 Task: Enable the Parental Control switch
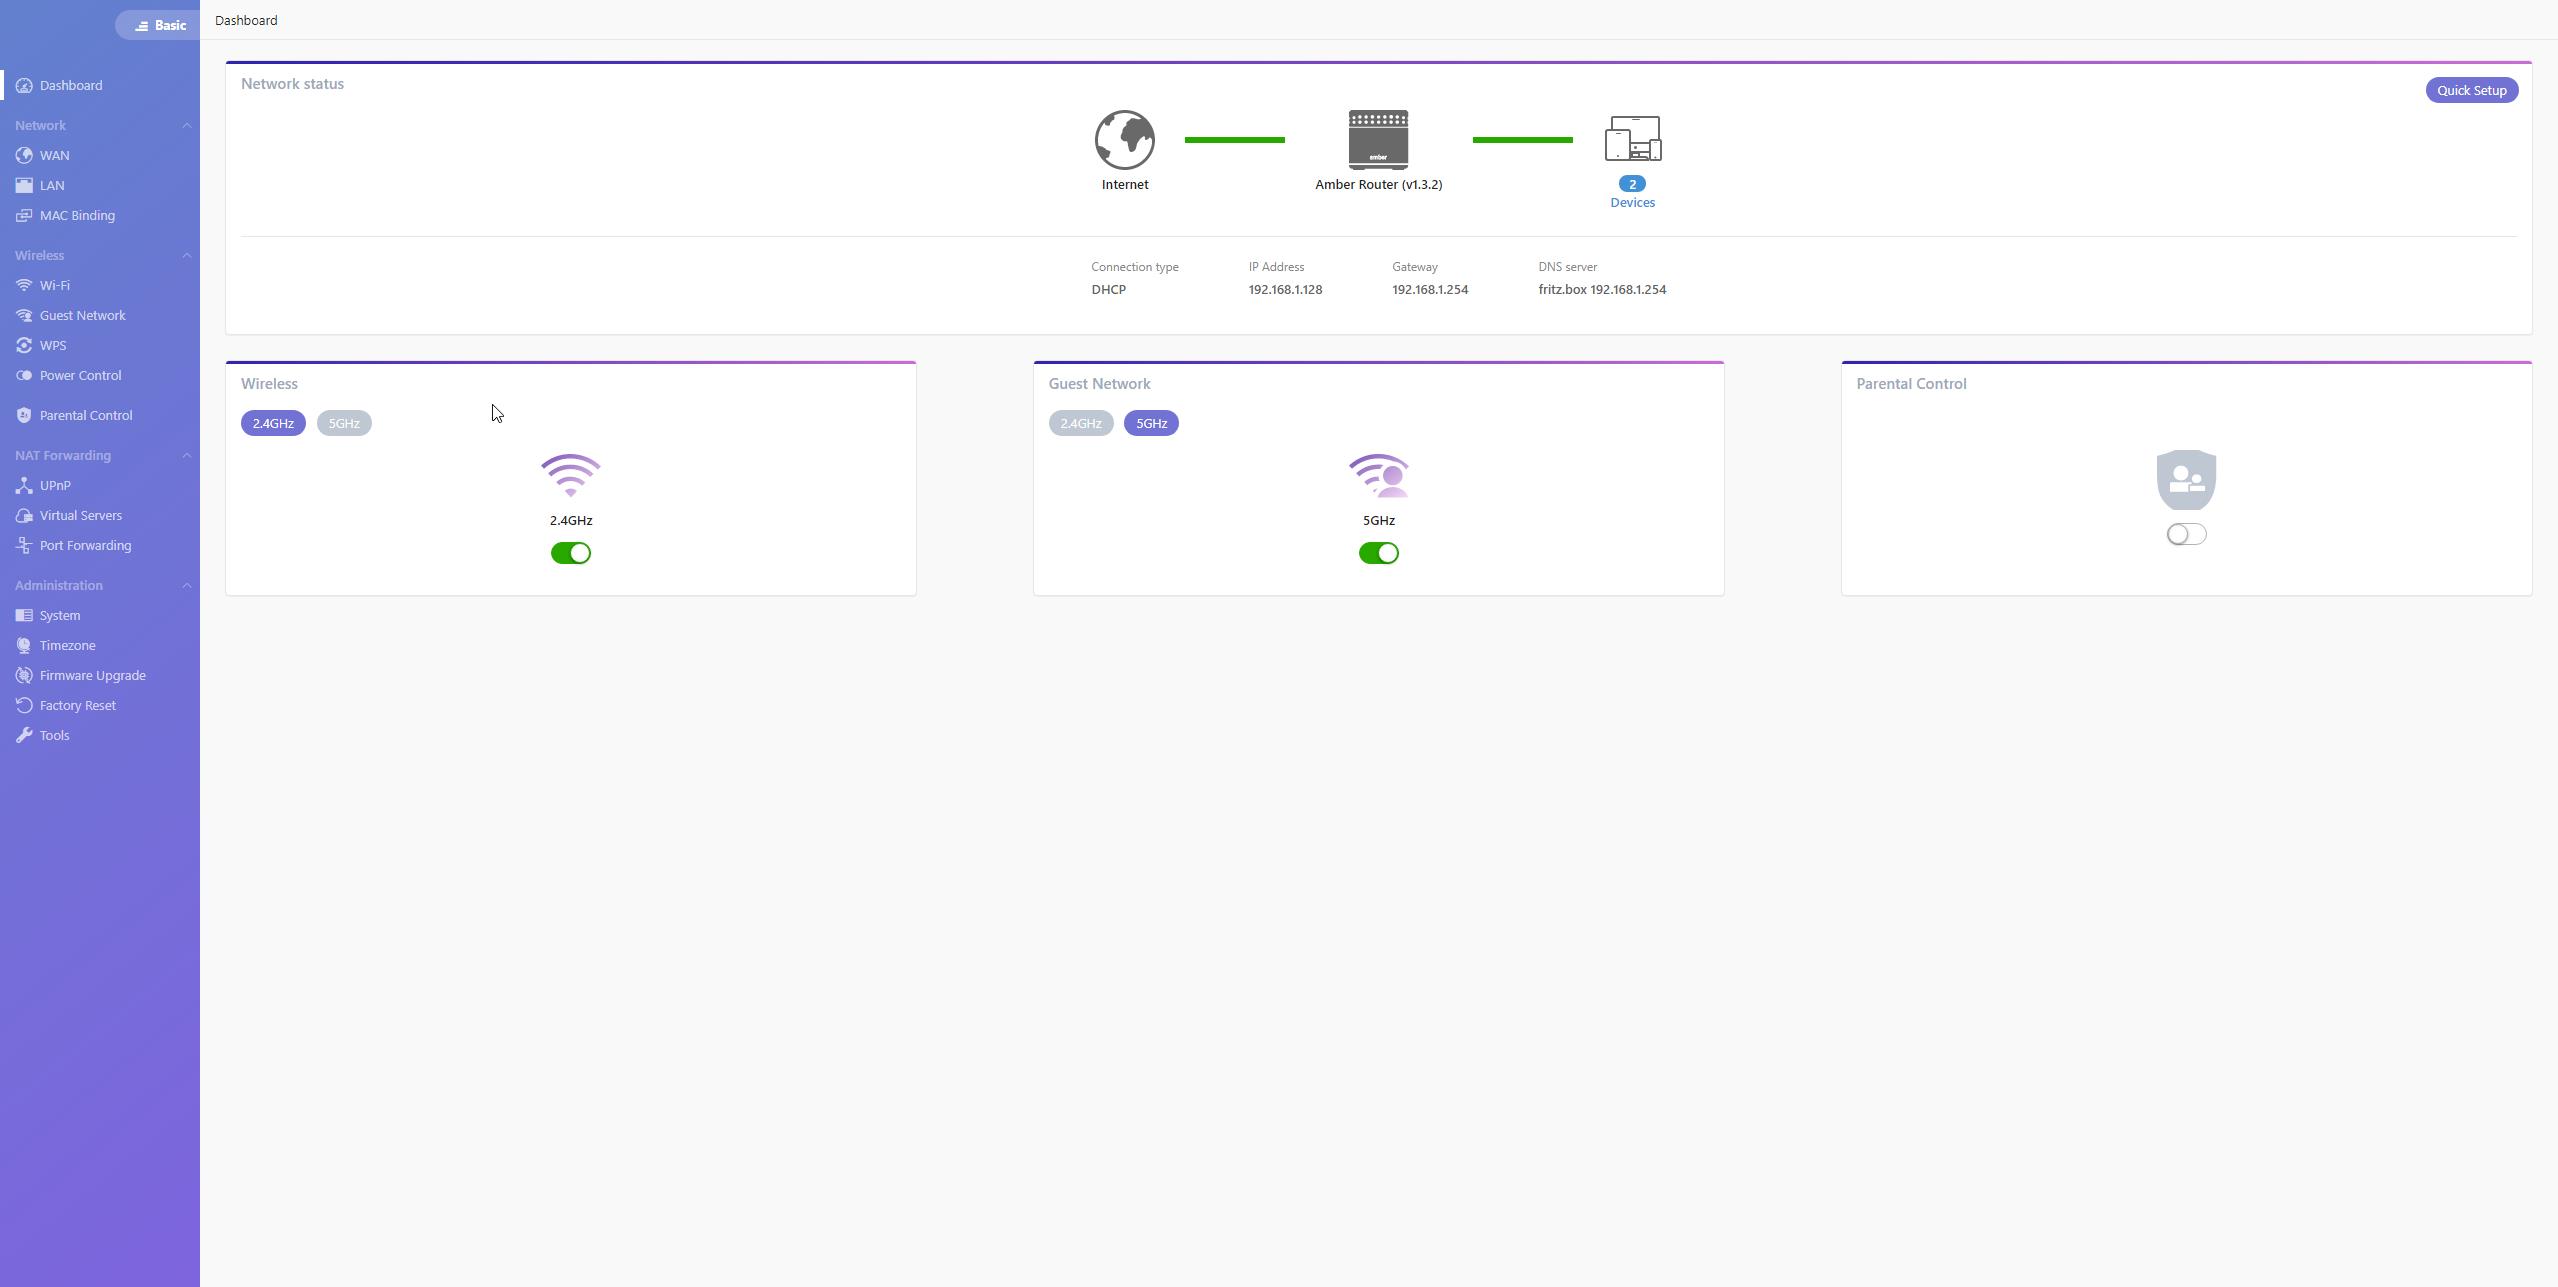click(2186, 534)
